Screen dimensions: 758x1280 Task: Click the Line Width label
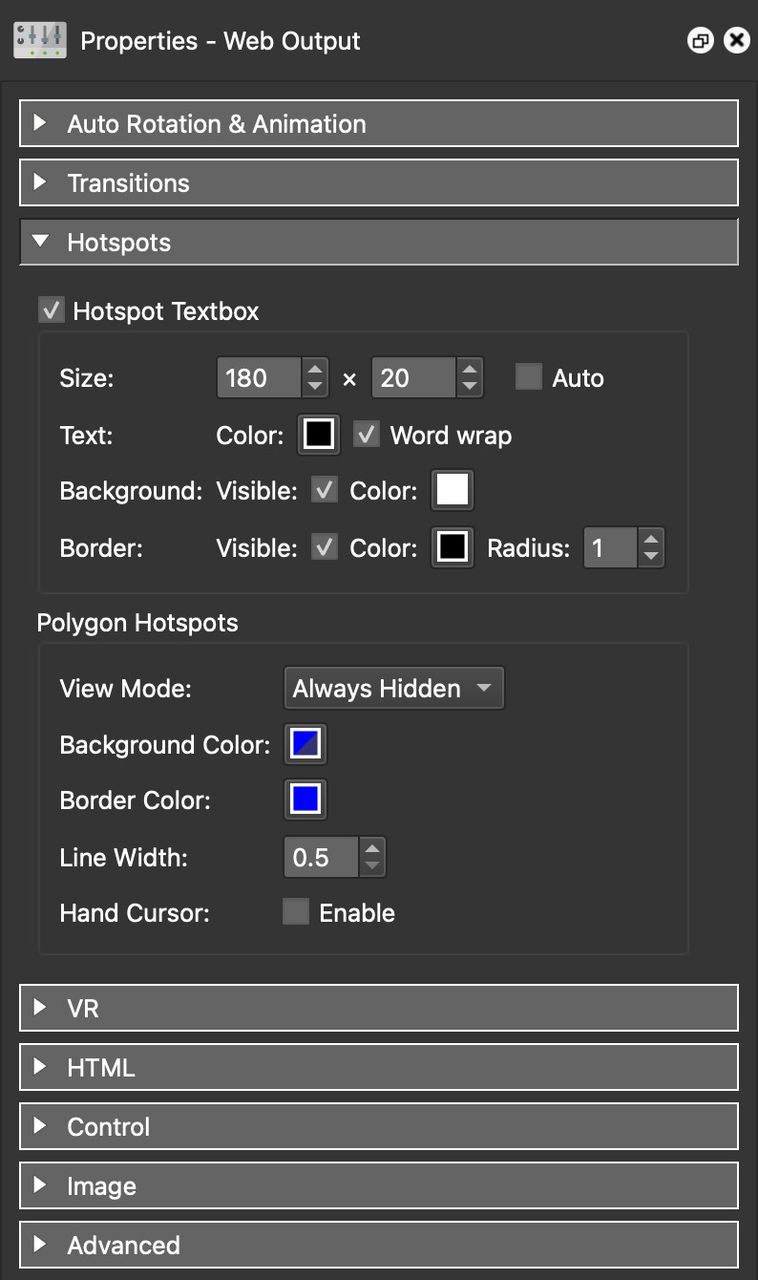coord(124,857)
